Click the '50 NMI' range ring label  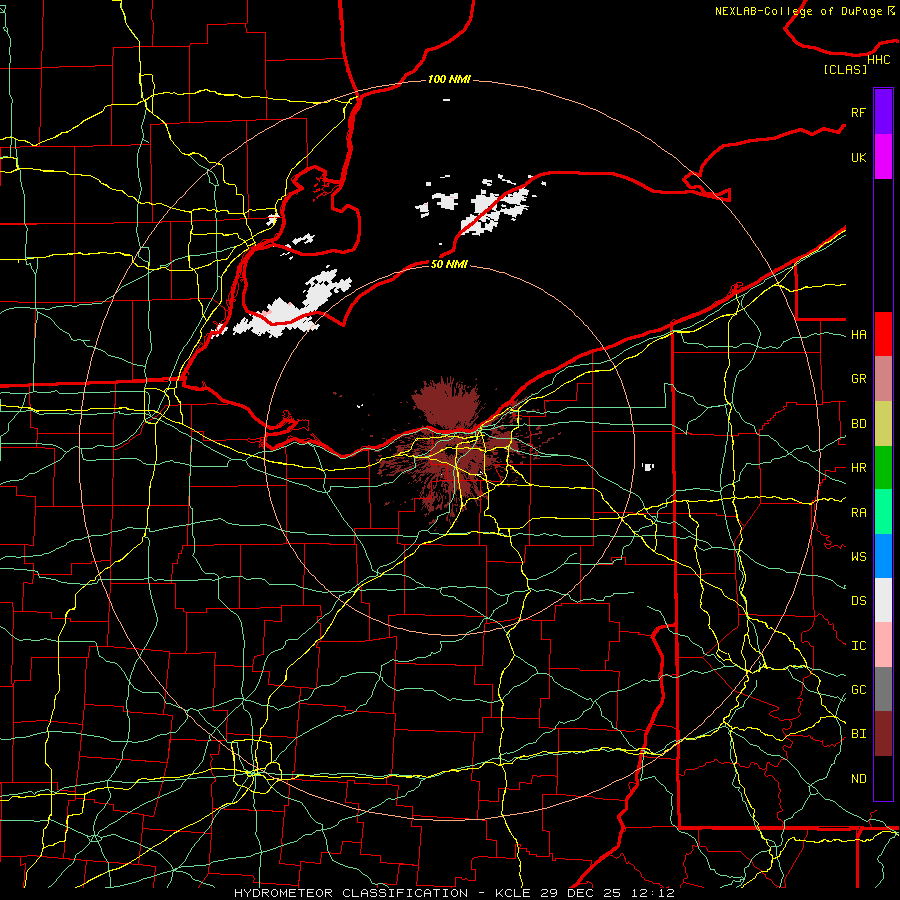click(449, 264)
